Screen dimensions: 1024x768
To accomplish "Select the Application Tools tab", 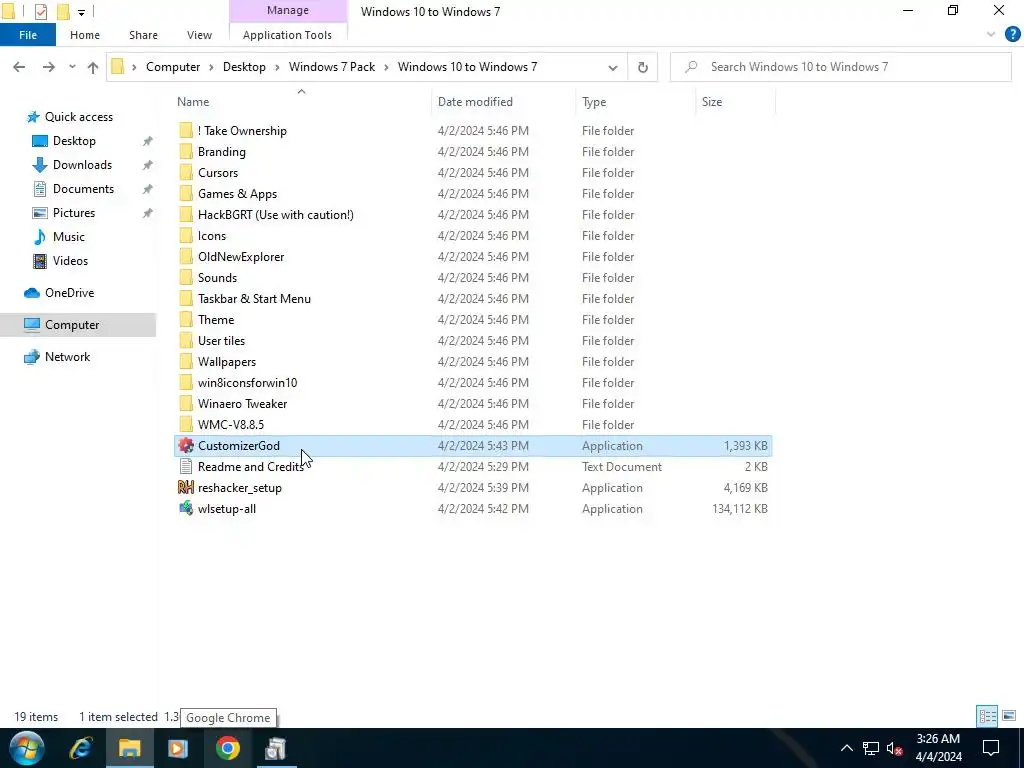I will click(287, 35).
